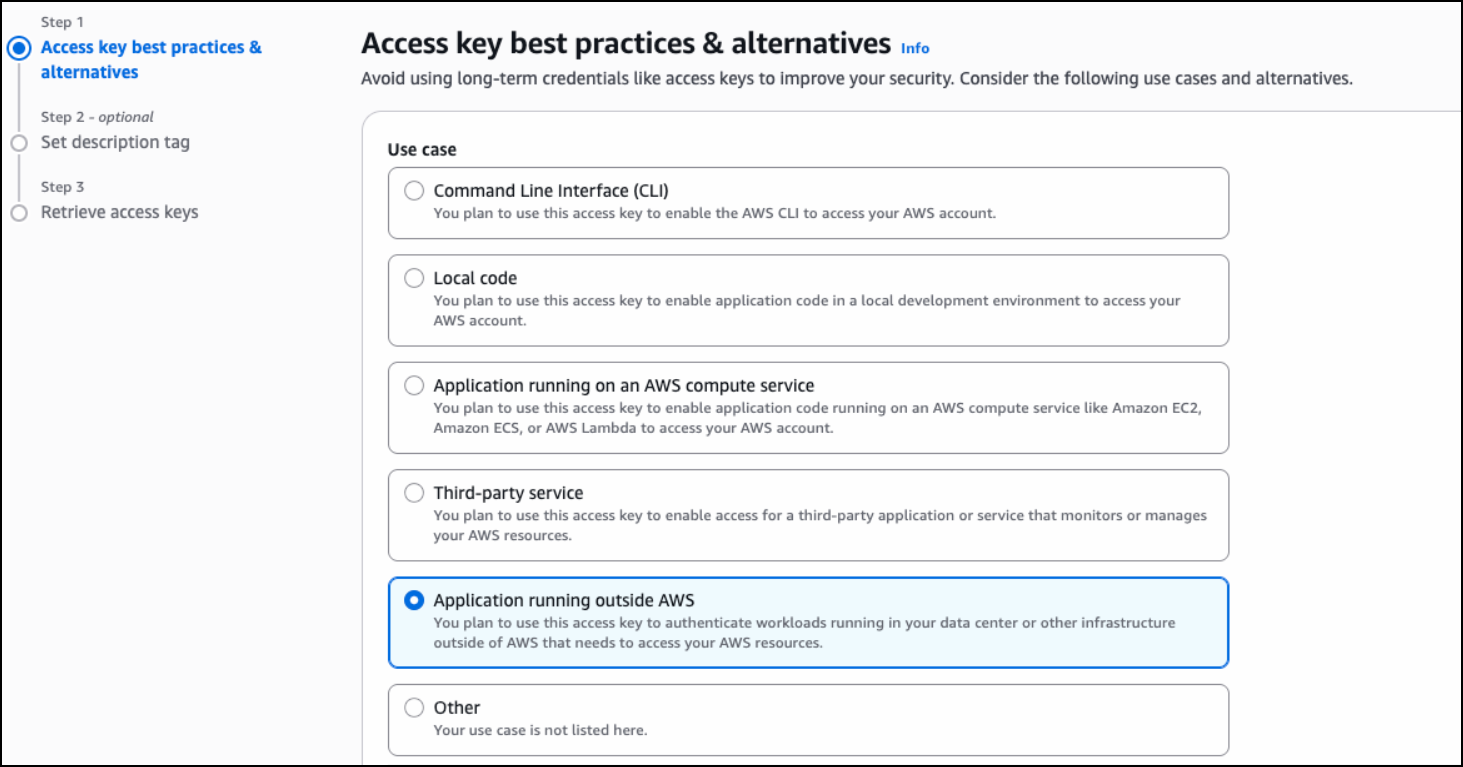Screen dimensions: 1463x767
Task: Choose the Local code use case
Action: pyautogui.click(x=414, y=279)
